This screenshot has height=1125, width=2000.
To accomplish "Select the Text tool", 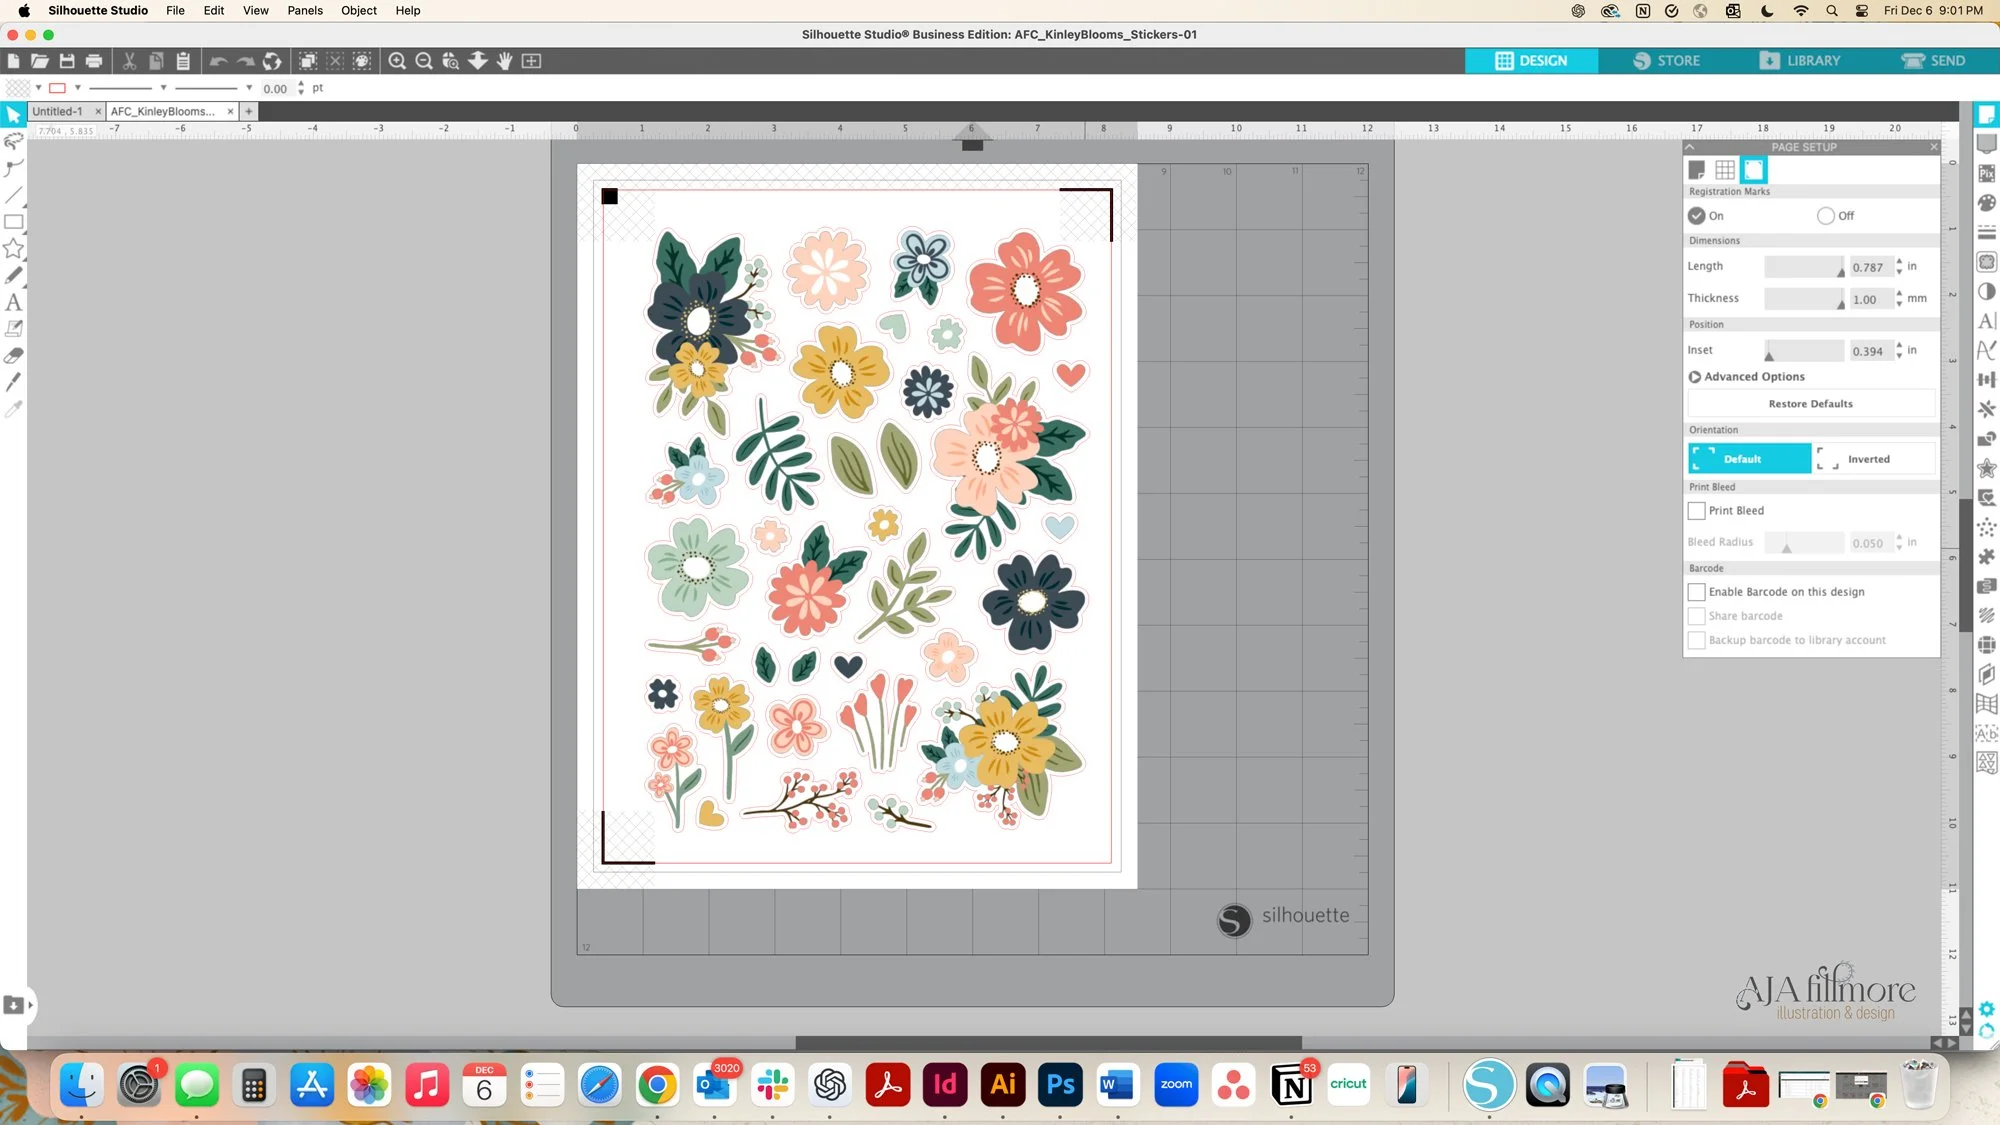I will [x=13, y=302].
